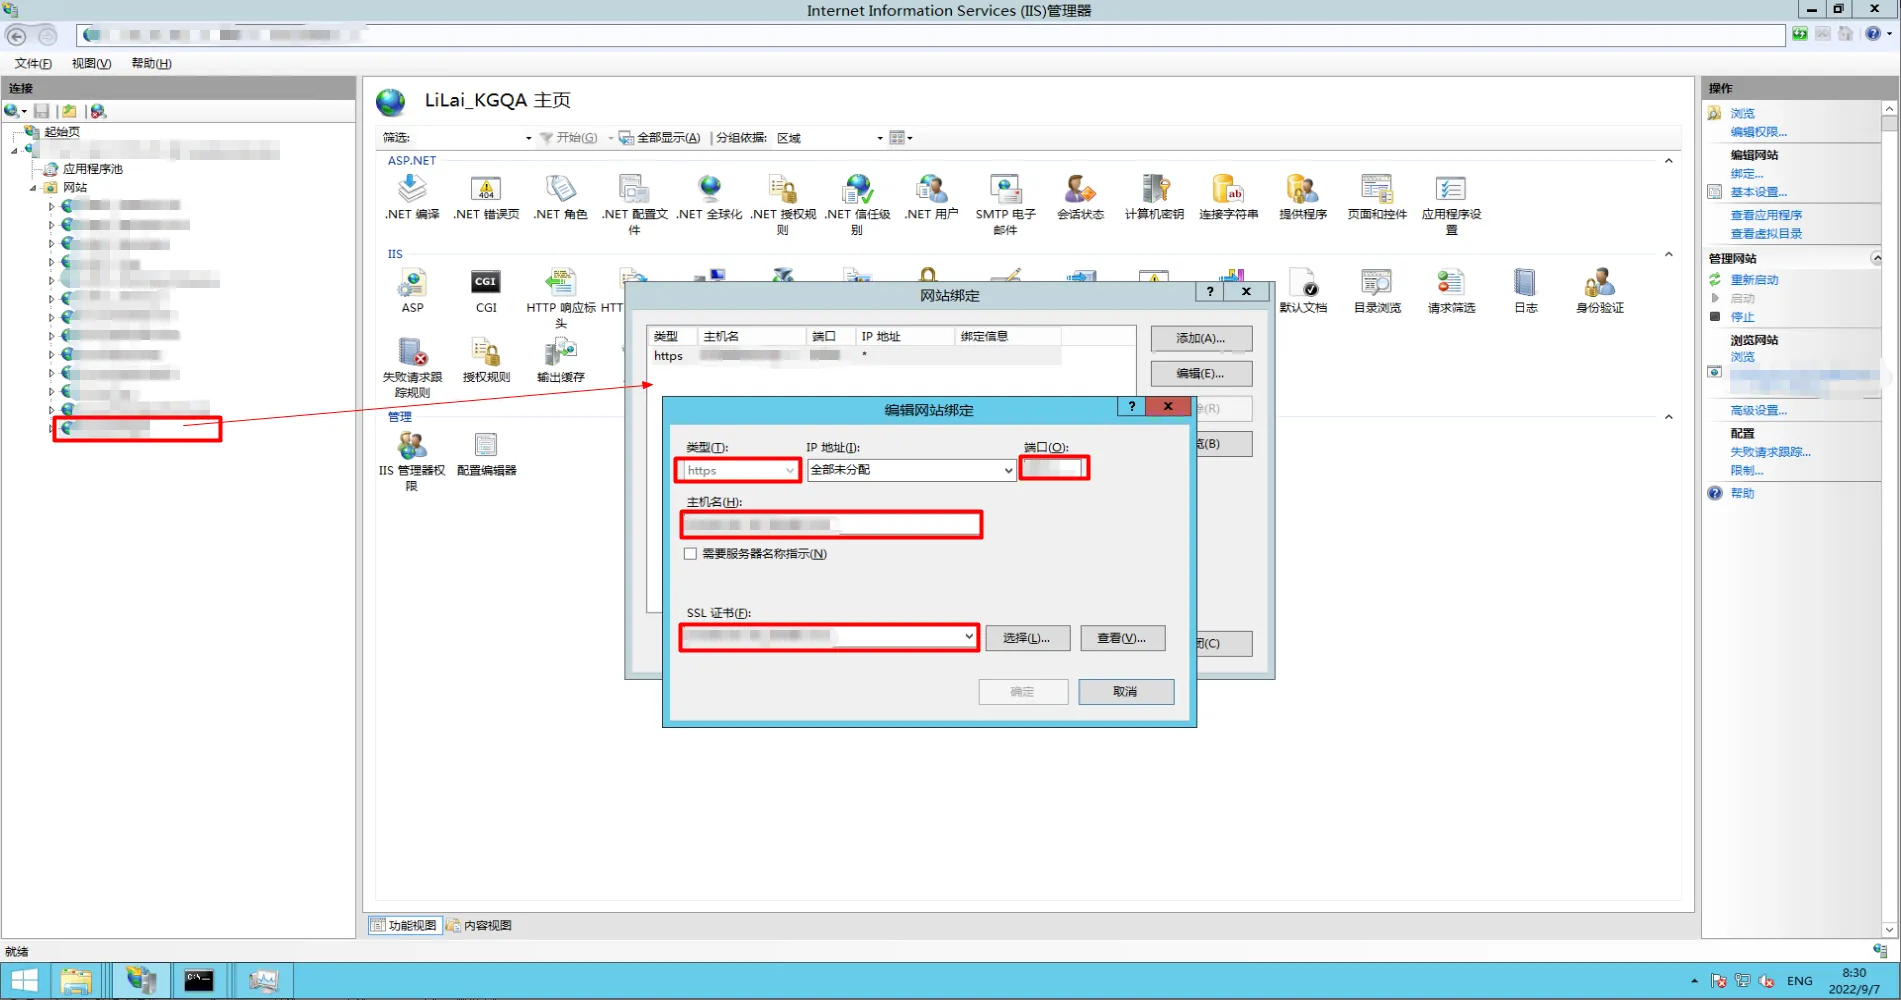Click 编辑(E)... in the 网站绑定 dialog
Screen dimensions: 1901x1000
pos(1201,374)
